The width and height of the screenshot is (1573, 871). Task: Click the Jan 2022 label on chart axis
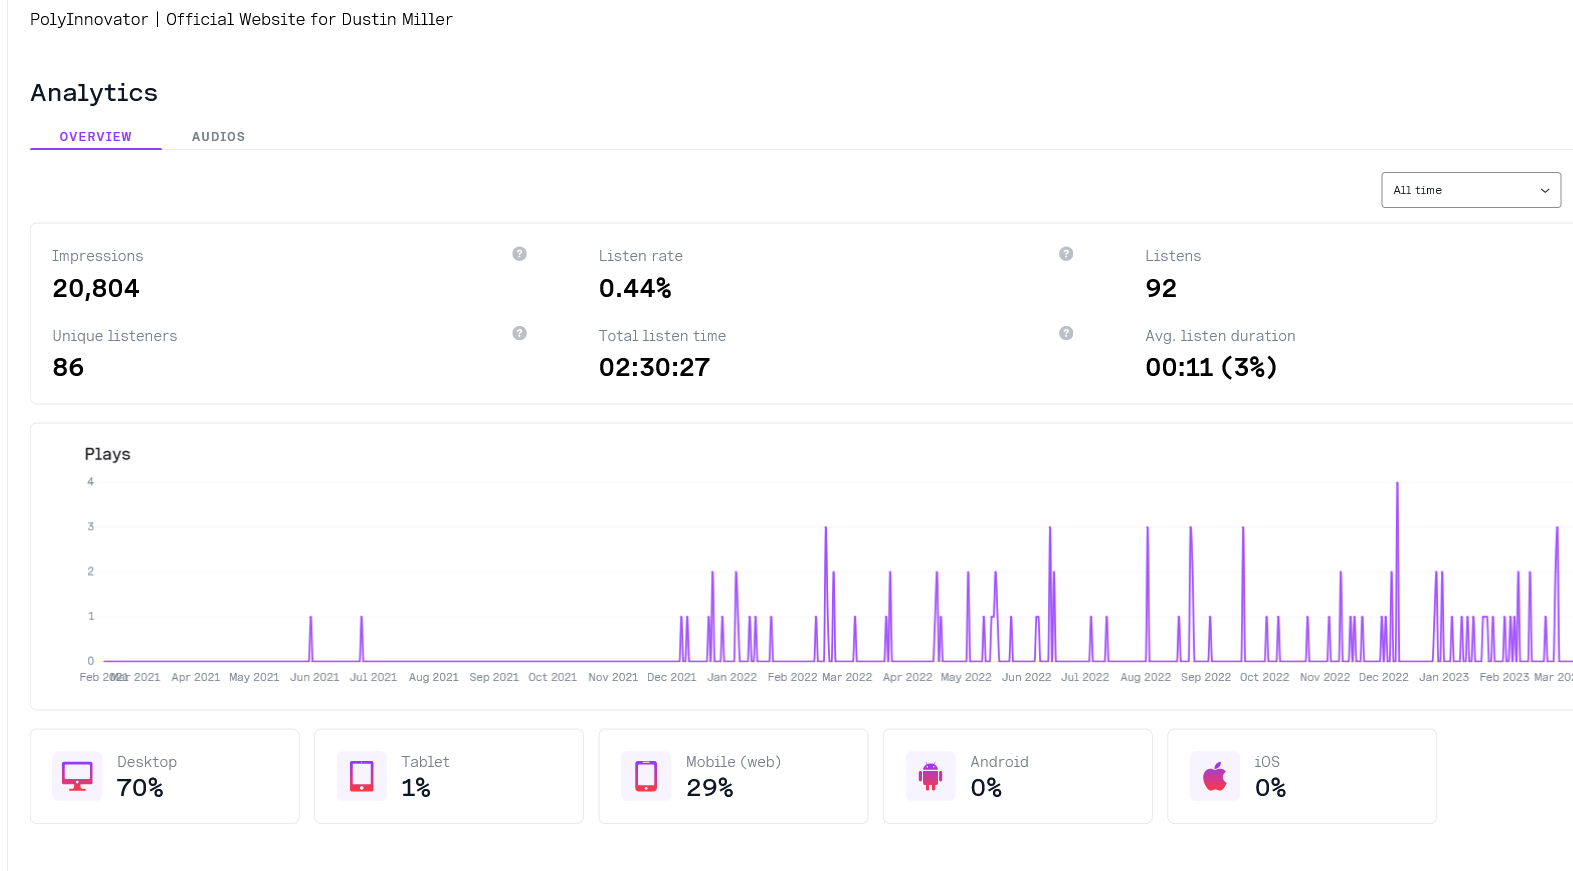click(732, 677)
